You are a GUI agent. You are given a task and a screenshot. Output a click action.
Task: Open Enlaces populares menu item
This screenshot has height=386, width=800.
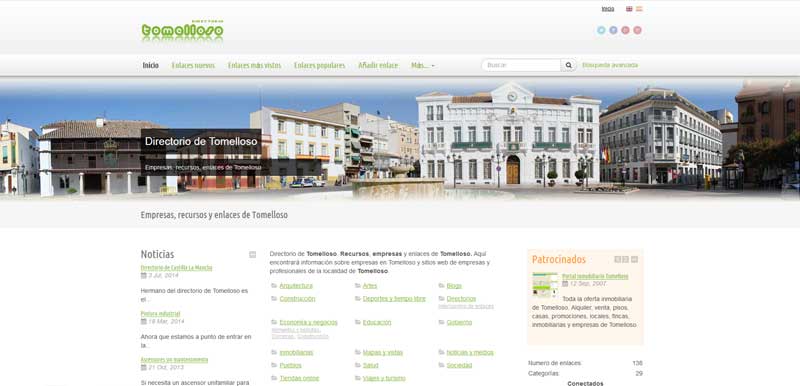coord(319,66)
